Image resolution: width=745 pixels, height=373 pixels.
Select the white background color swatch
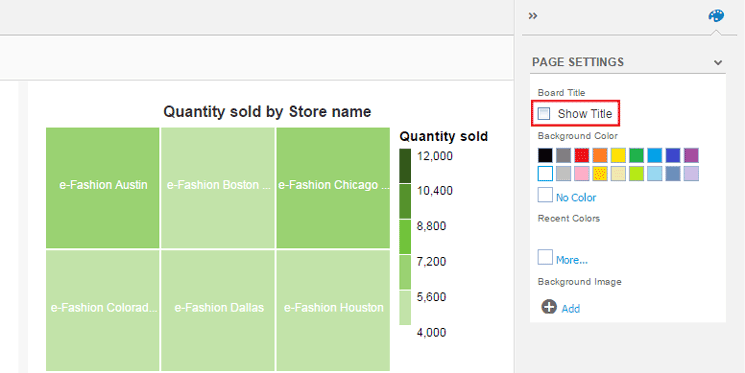coord(545,173)
